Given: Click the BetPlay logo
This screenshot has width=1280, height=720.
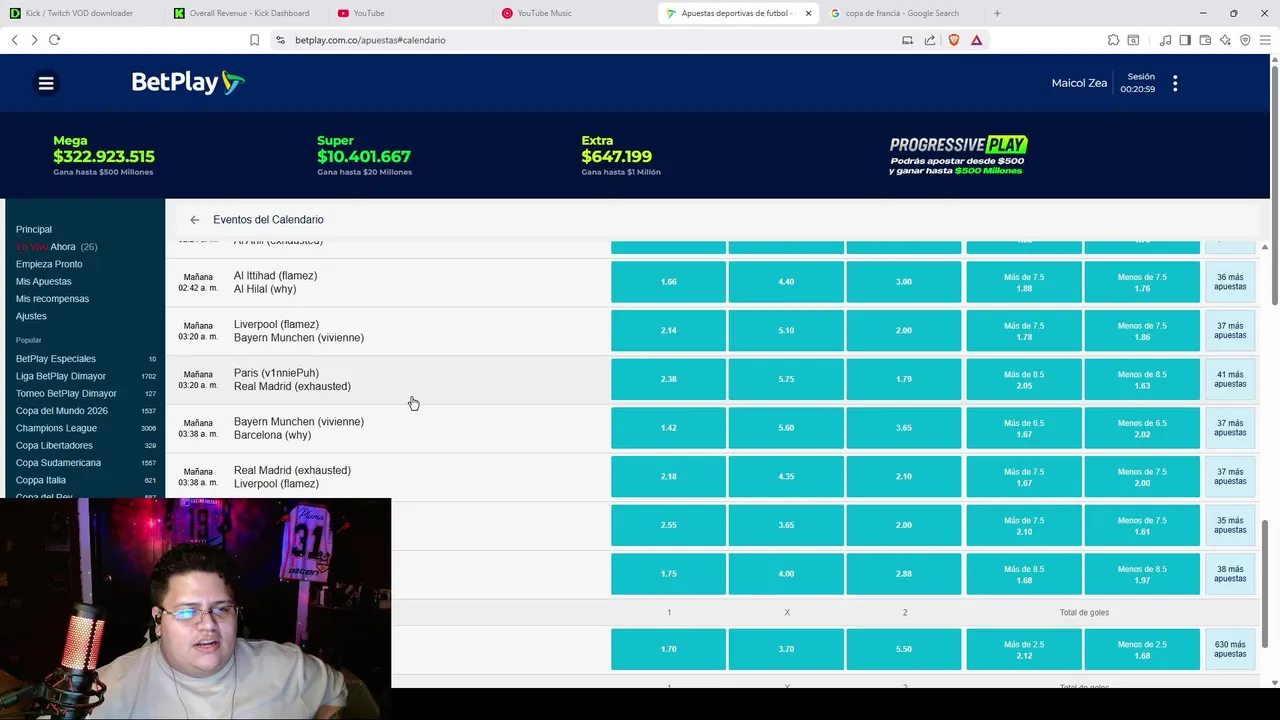Looking at the screenshot, I should (188, 82).
